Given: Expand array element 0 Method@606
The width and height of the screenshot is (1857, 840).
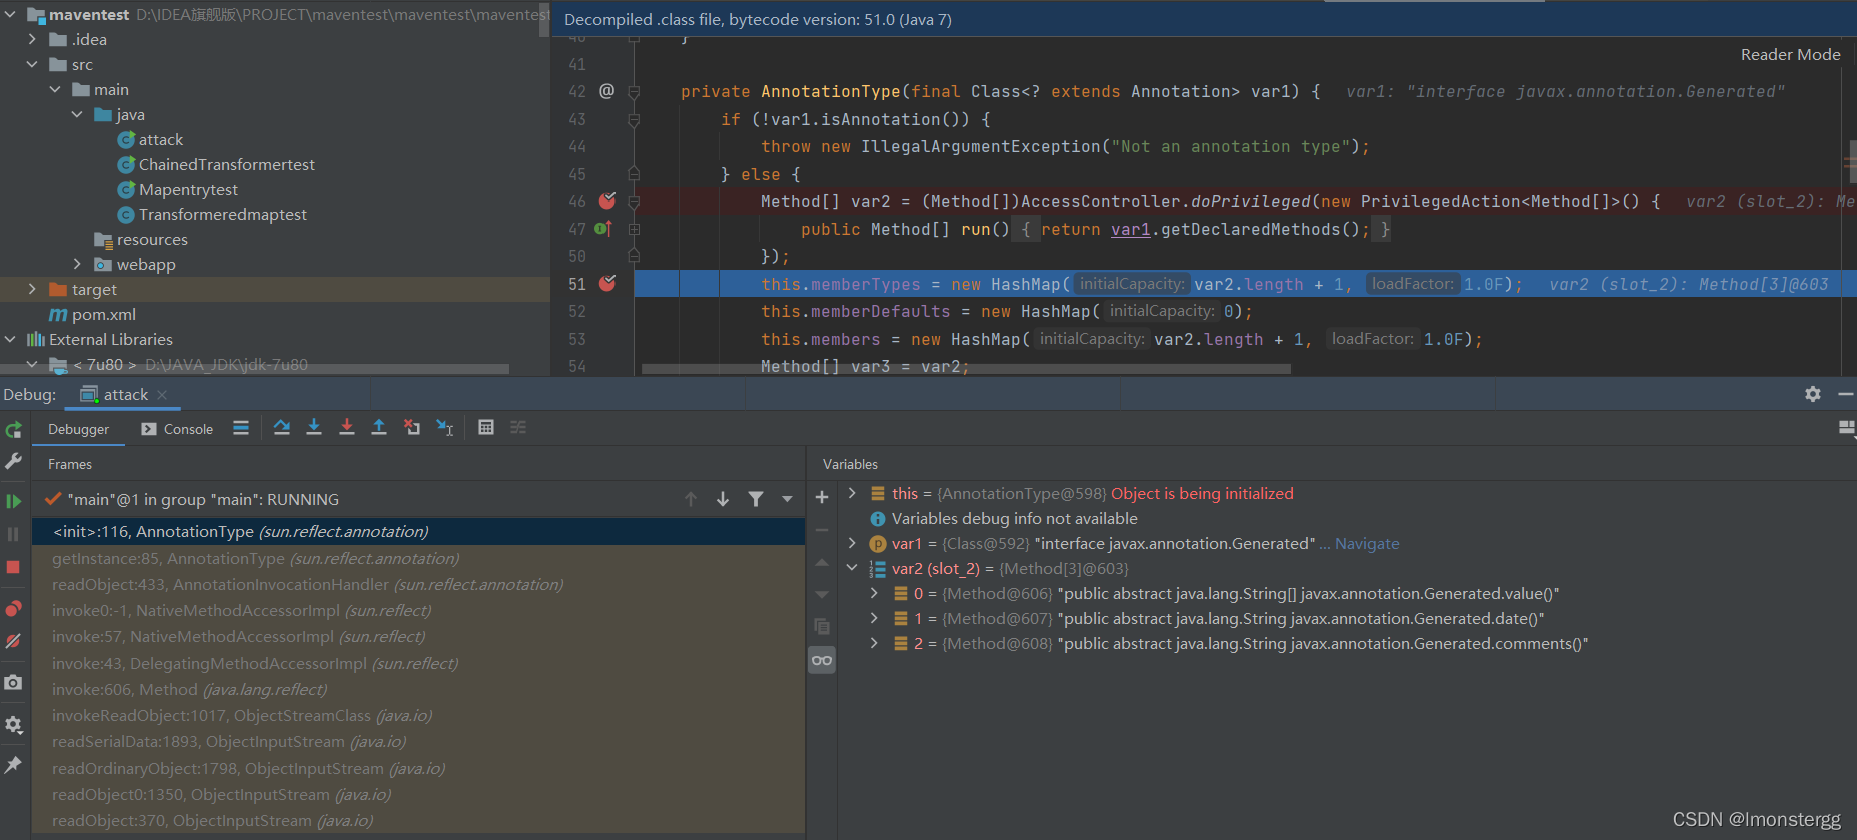Looking at the screenshot, I should pos(874,593).
